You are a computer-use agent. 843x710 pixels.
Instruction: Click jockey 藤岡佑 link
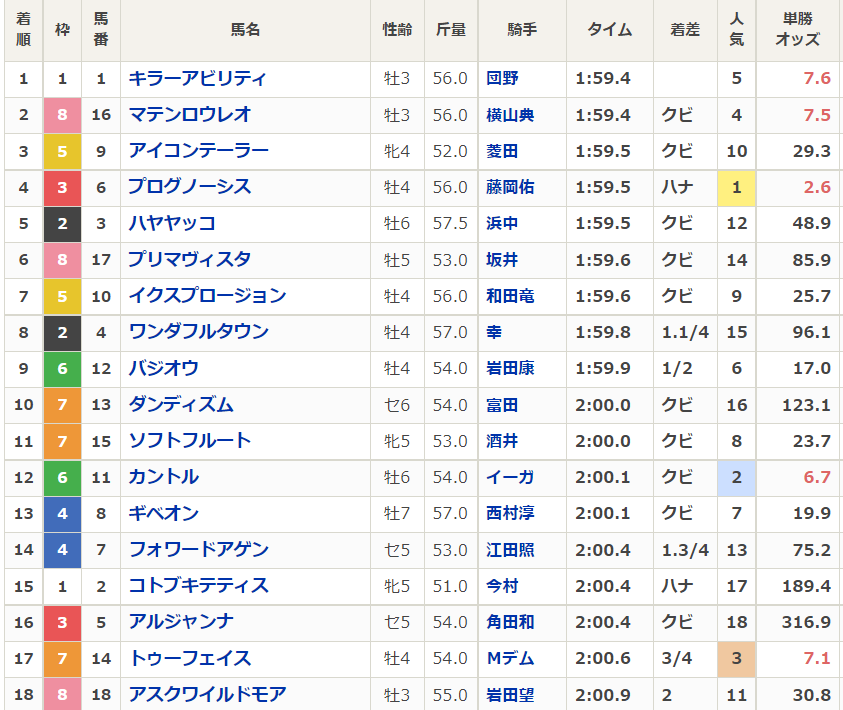pyautogui.click(x=510, y=187)
